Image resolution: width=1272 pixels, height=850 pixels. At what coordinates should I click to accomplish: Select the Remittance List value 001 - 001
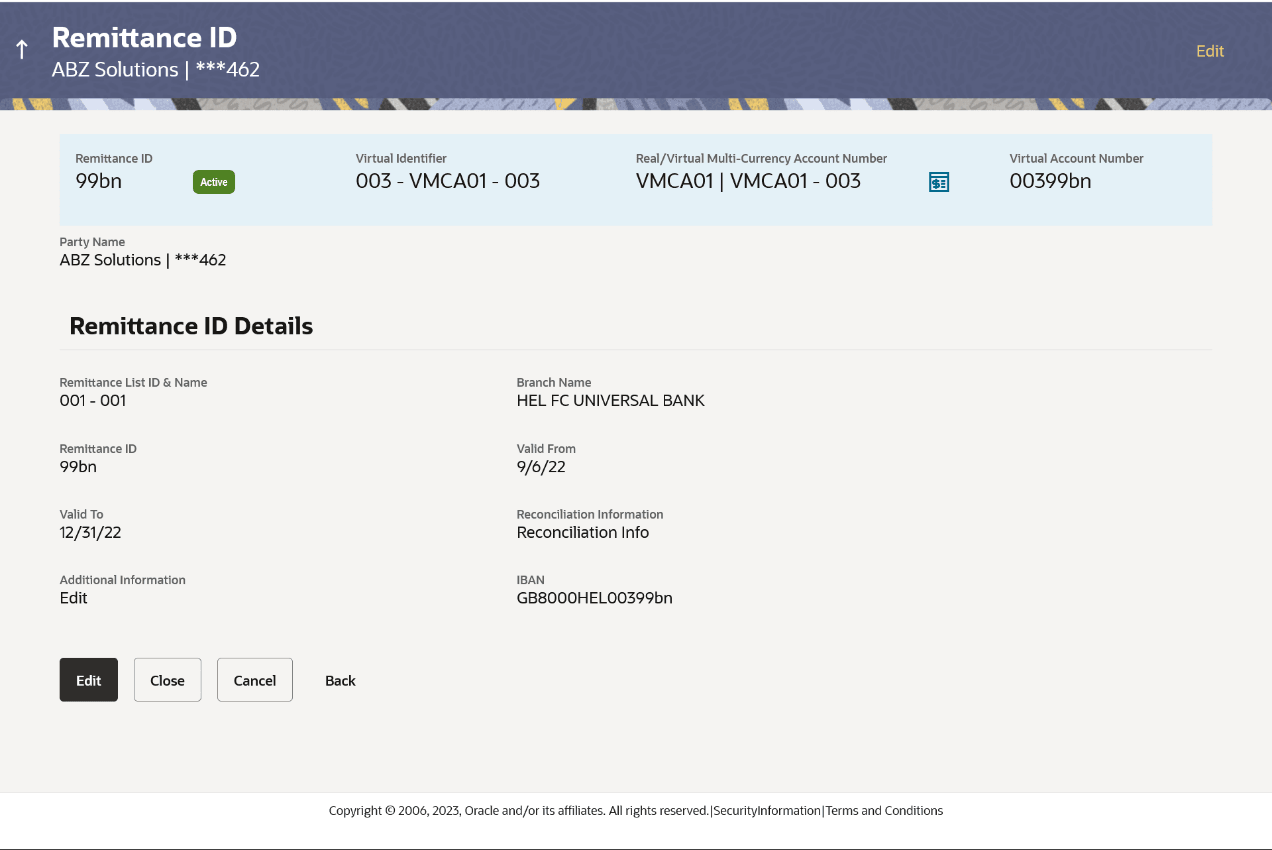point(93,400)
